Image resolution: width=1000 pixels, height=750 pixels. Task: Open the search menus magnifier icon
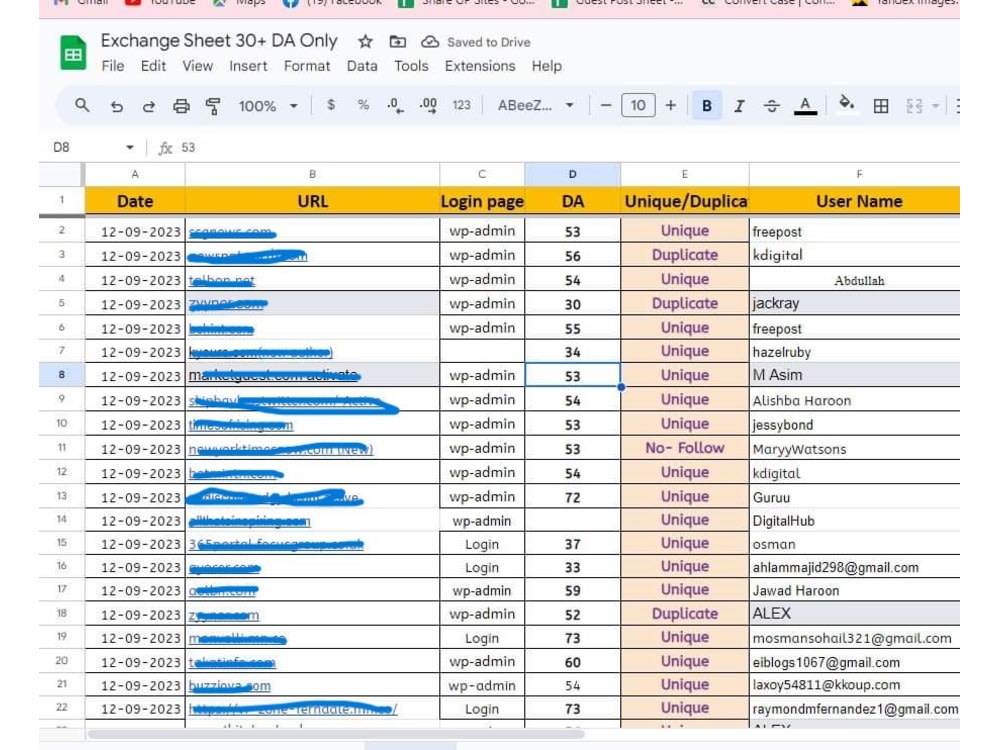[82, 105]
